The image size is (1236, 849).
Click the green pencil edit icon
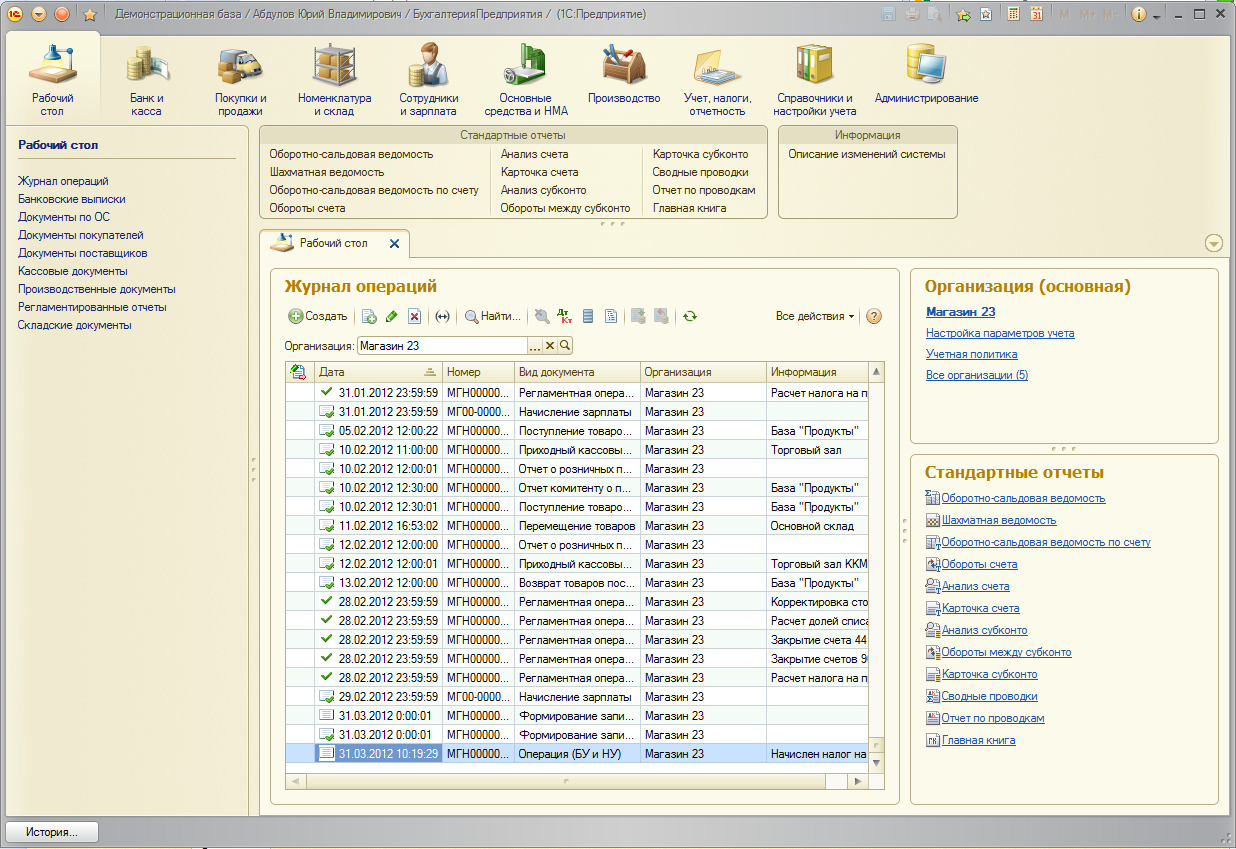391,316
